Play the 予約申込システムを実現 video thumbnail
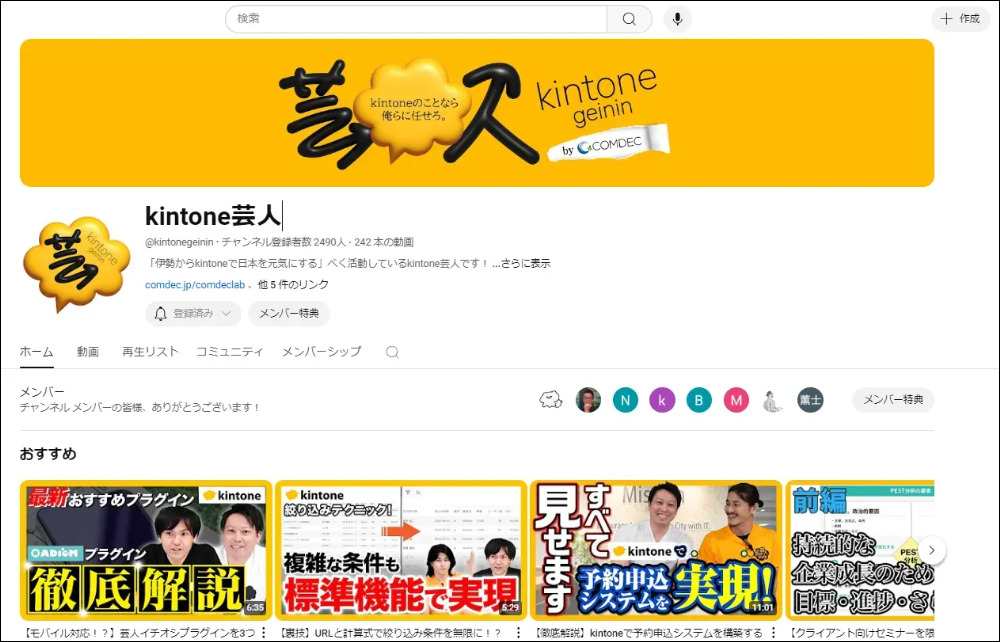 [x=656, y=550]
